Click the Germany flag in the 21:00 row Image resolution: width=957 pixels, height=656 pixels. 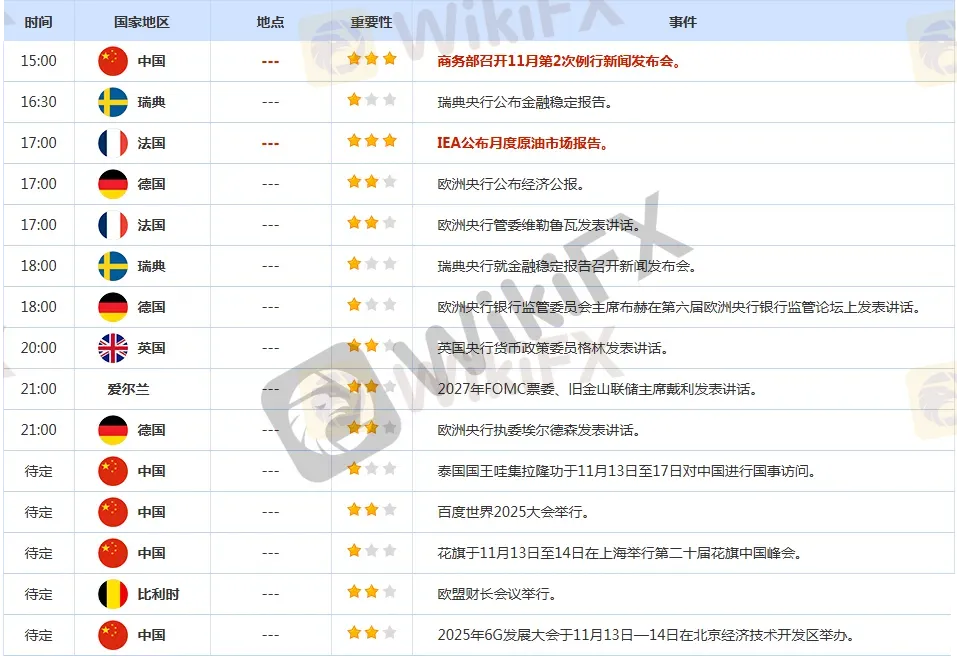coord(113,430)
